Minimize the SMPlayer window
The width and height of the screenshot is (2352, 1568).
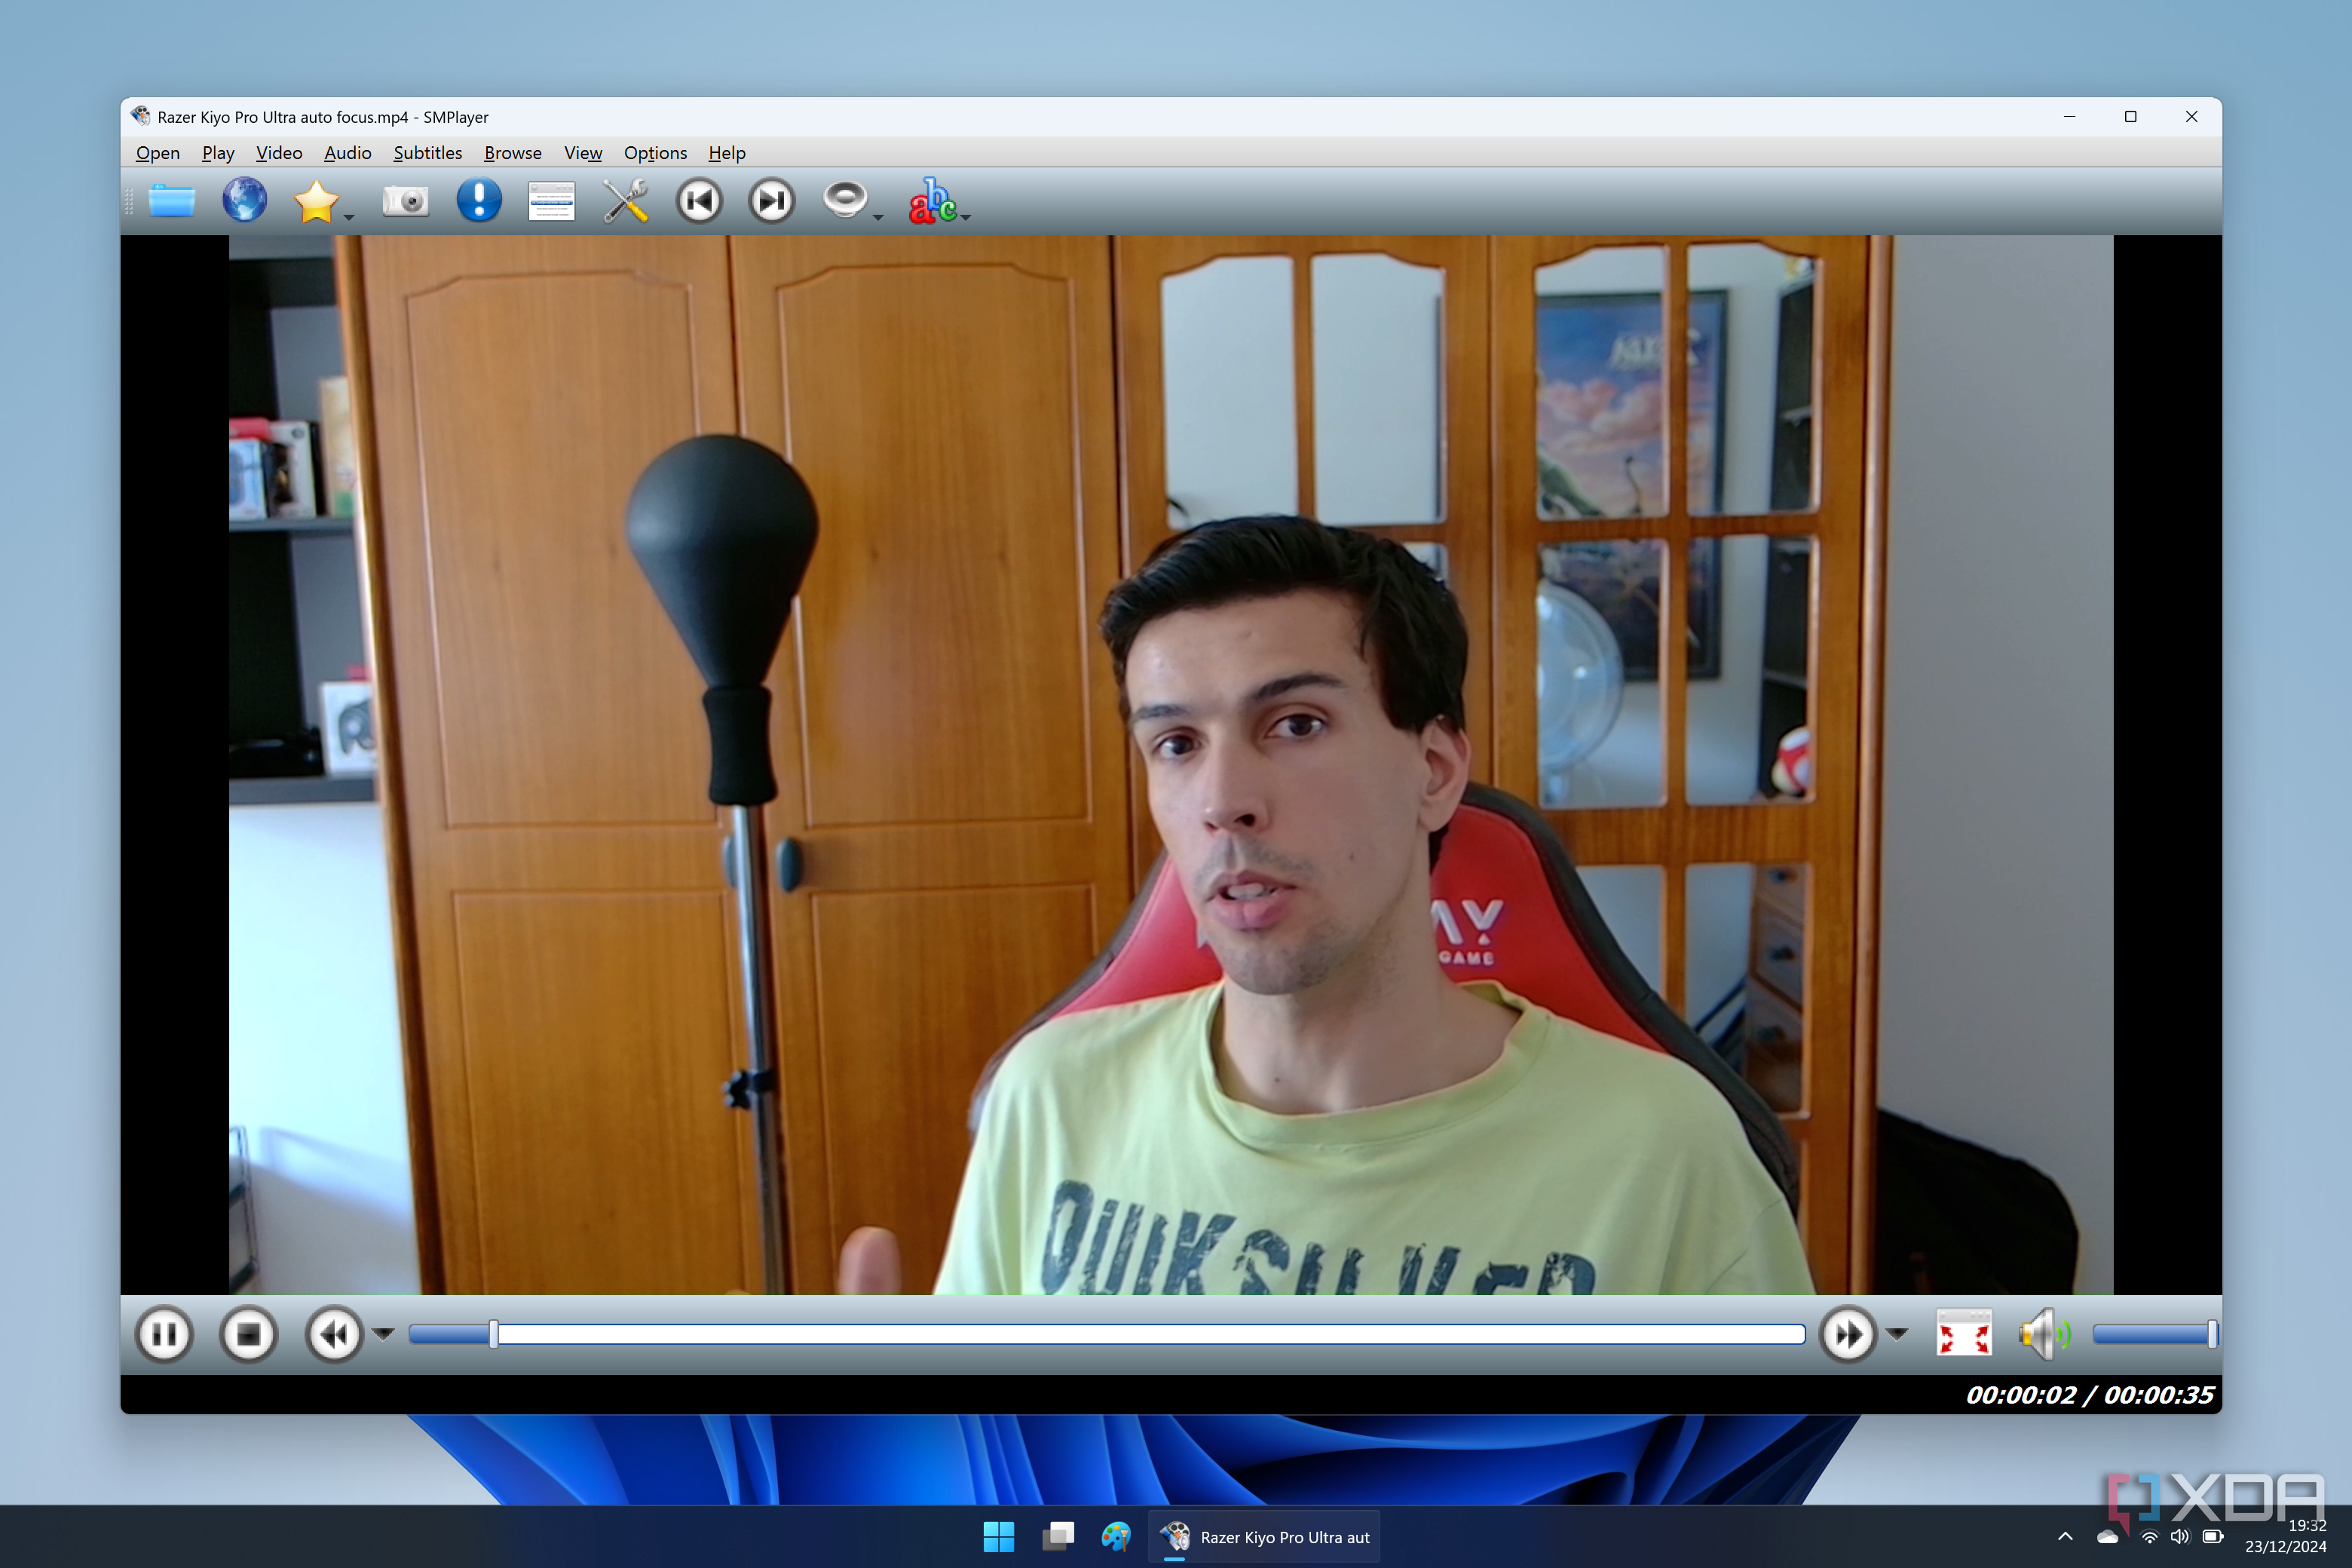coord(2069,117)
